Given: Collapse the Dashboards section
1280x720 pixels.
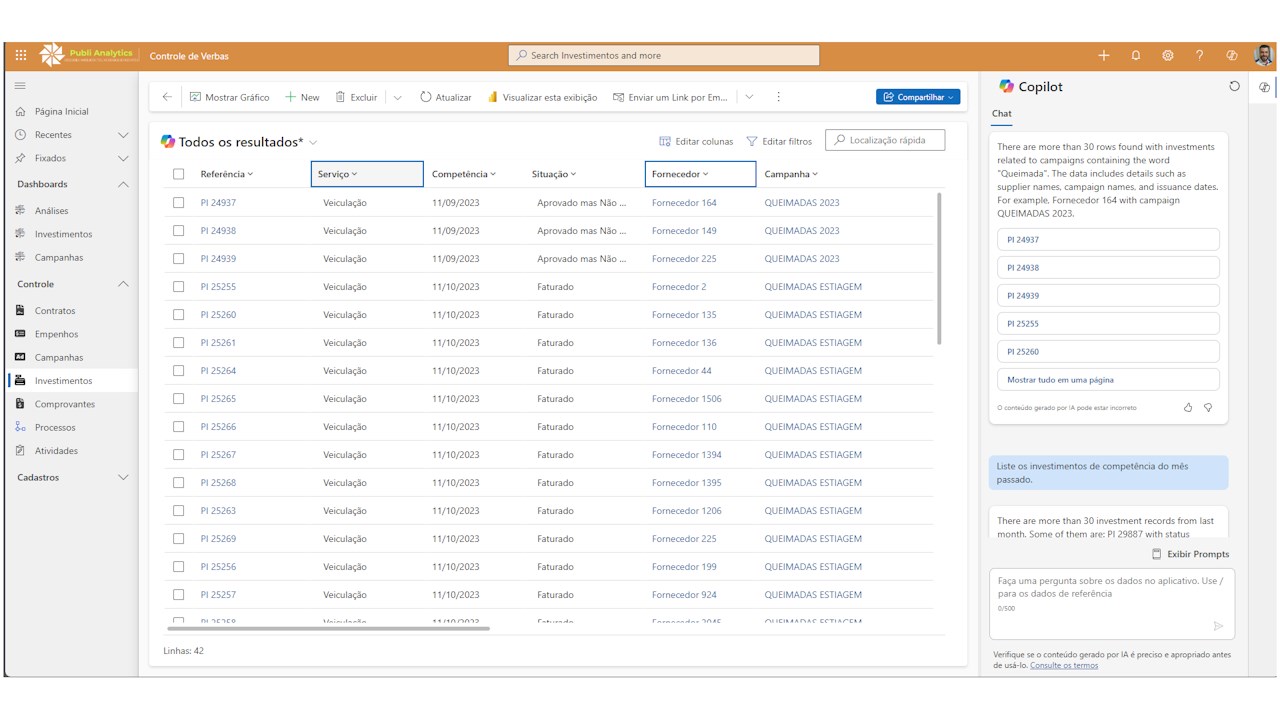Looking at the screenshot, I should point(123,184).
